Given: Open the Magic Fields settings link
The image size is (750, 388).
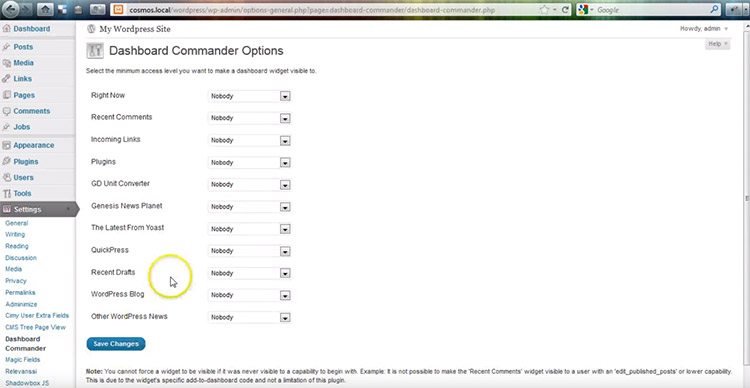Looking at the screenshot, I should (x=22, y=360).
